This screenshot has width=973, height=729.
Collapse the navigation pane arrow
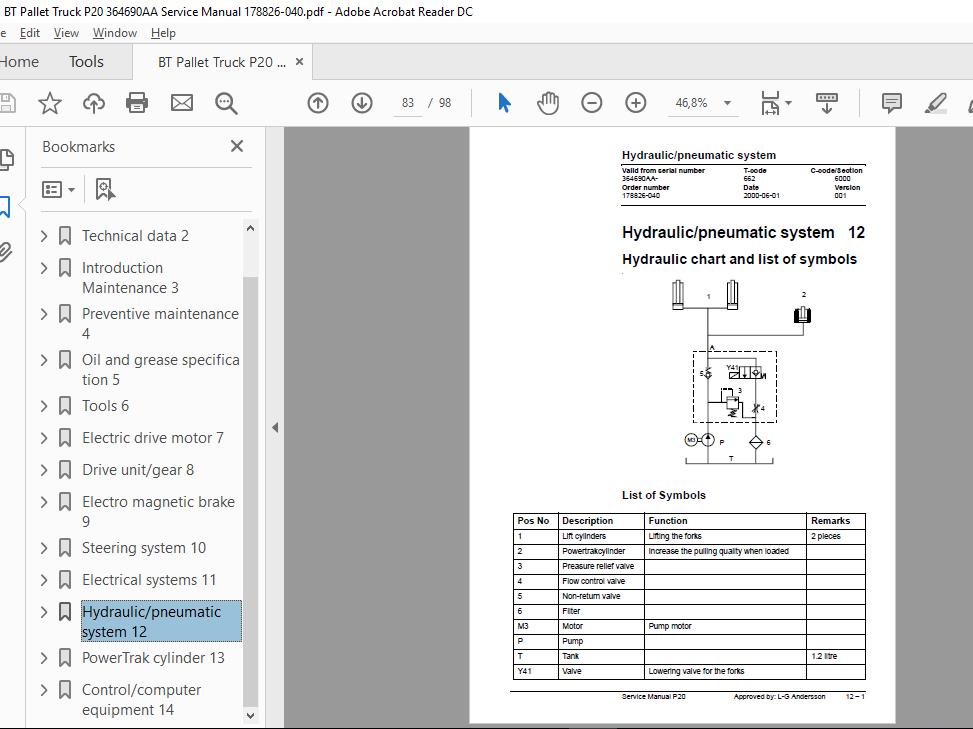click(x=275, y=427)
